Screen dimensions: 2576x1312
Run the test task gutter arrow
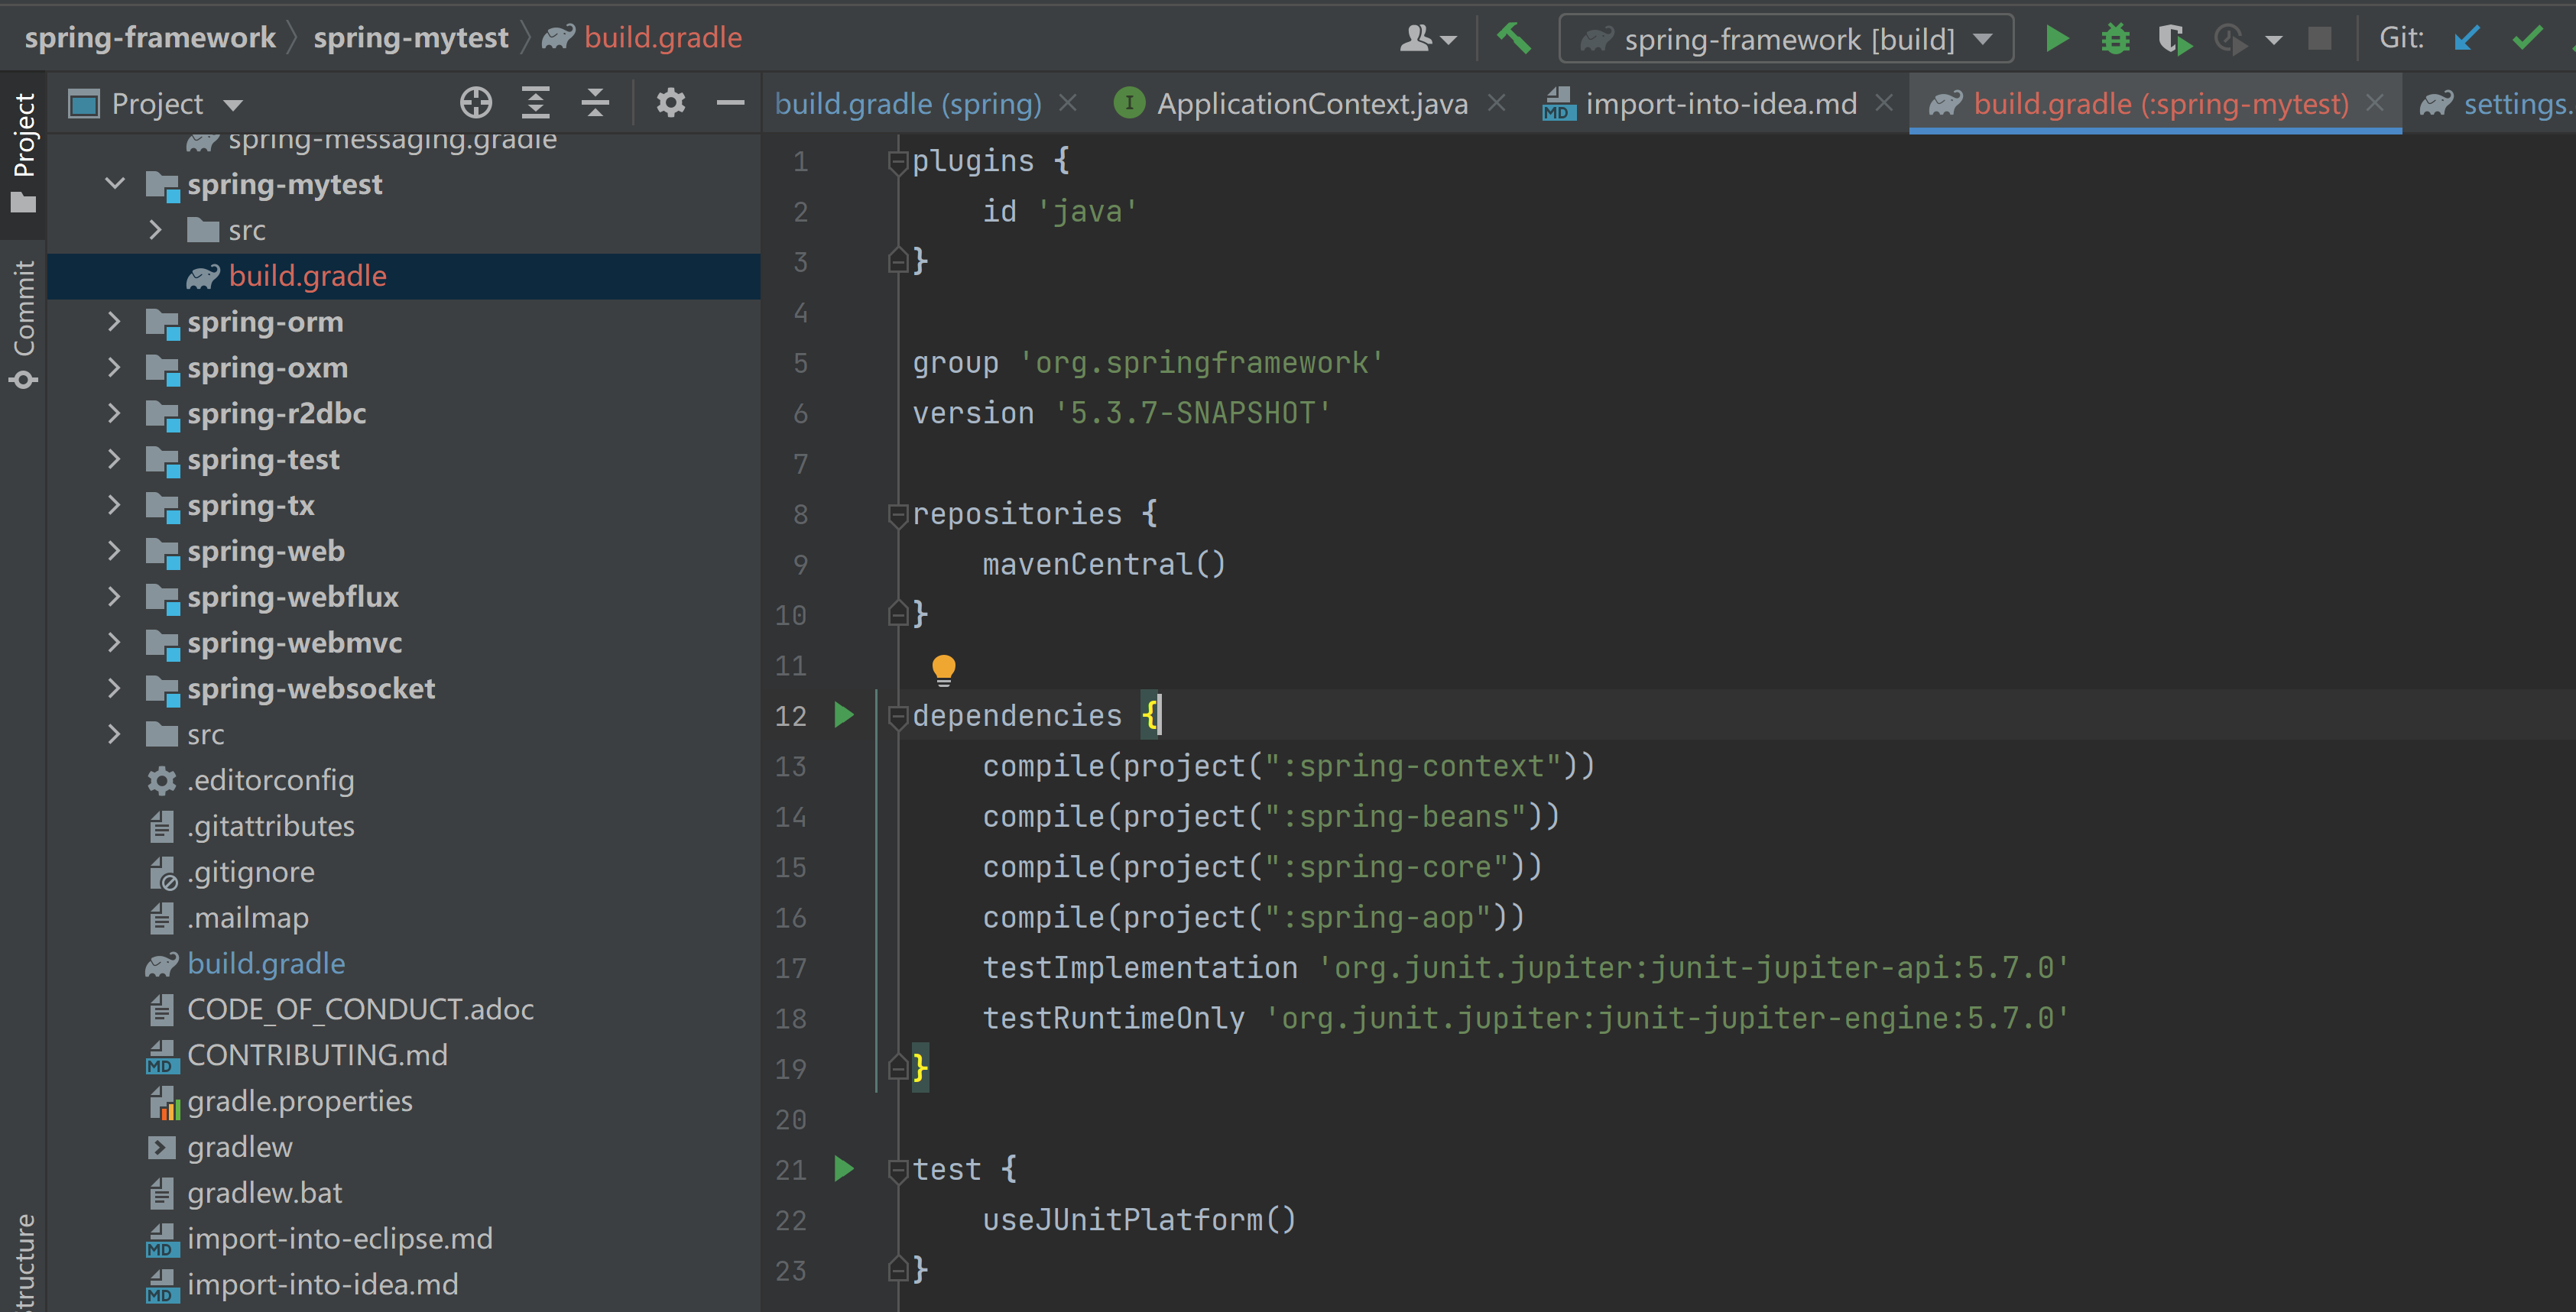pos(843,1168)
